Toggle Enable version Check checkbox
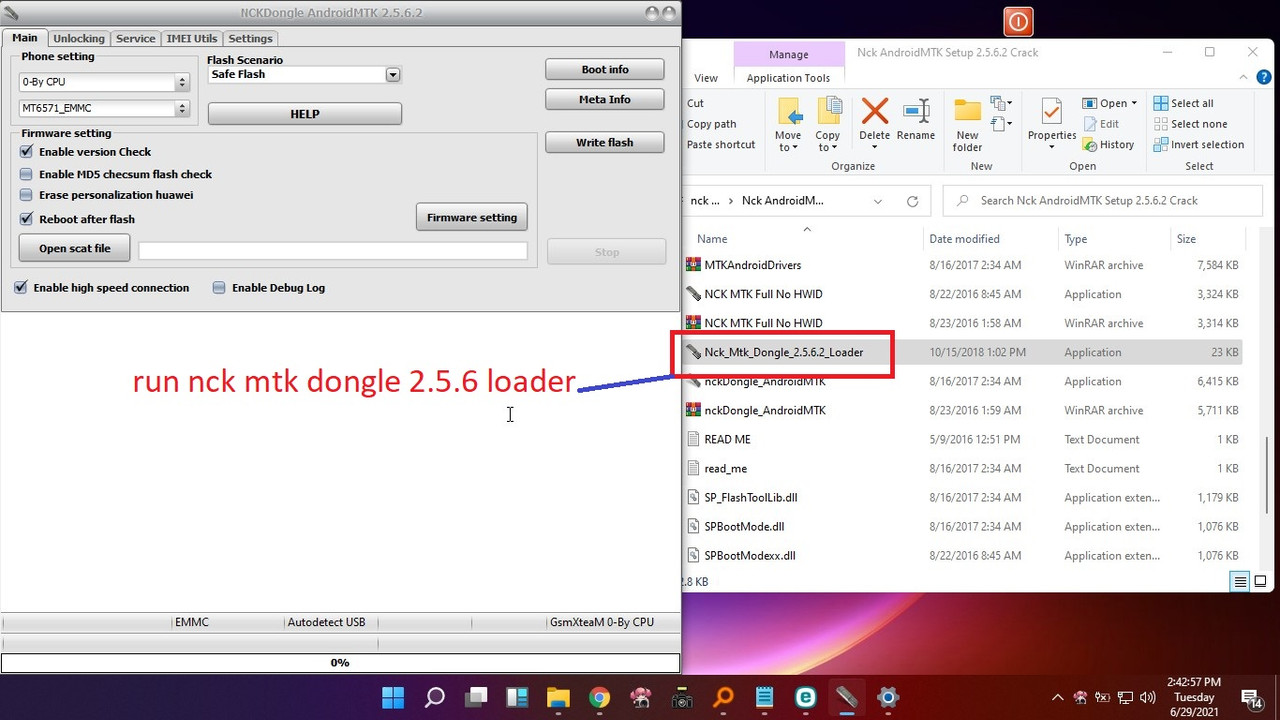Image resolution: width=1280 pixels, height=720 pixels. tap(27, 152)
